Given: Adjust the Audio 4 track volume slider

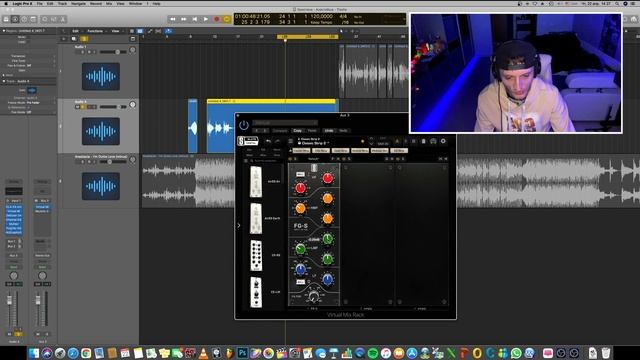Looking at the screenshot, I should tap(113, 107).
